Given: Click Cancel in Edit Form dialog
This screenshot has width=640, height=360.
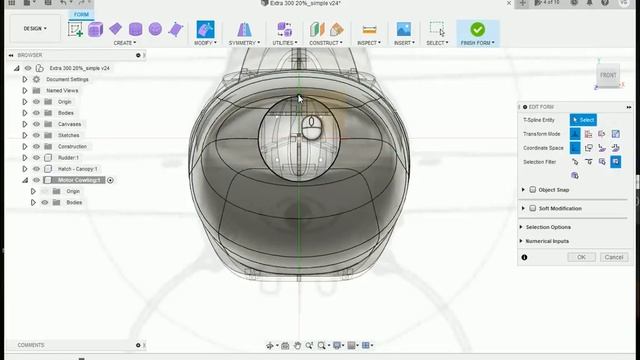Looking at the screenshot, I should 613,257.
